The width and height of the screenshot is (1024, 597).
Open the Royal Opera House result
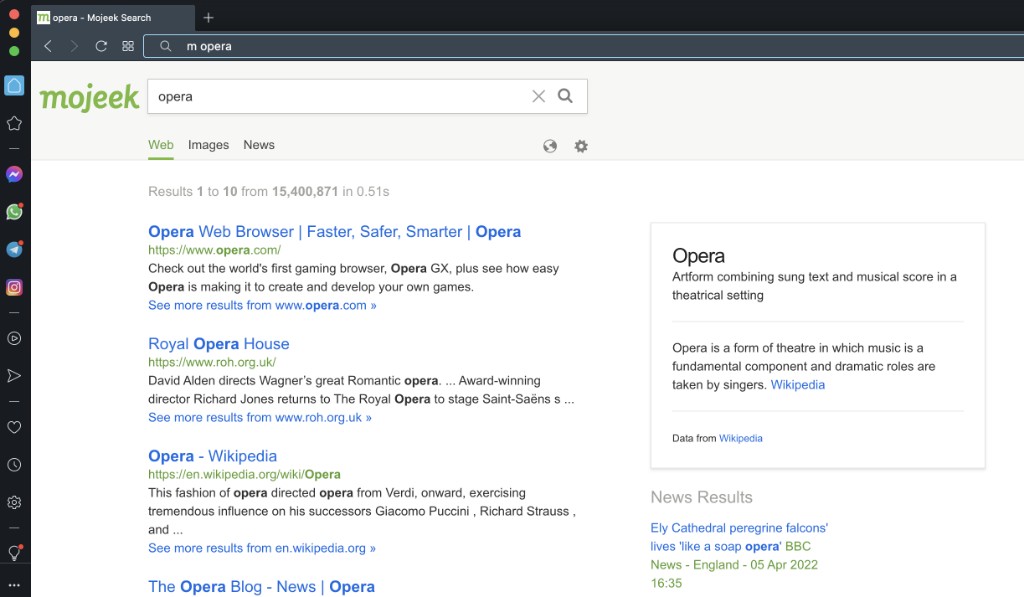coord(219,344)
